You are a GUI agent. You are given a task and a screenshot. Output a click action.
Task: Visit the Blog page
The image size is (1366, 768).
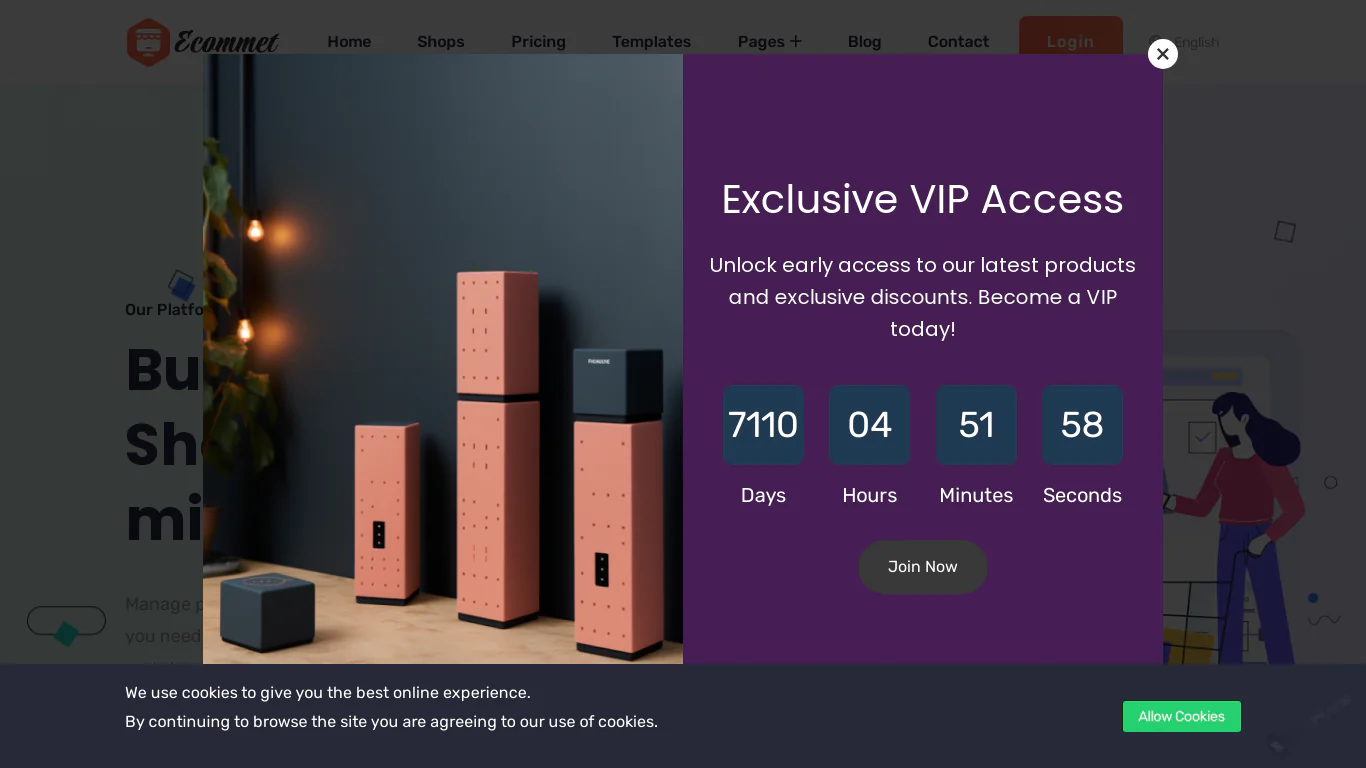click(864, 42)
